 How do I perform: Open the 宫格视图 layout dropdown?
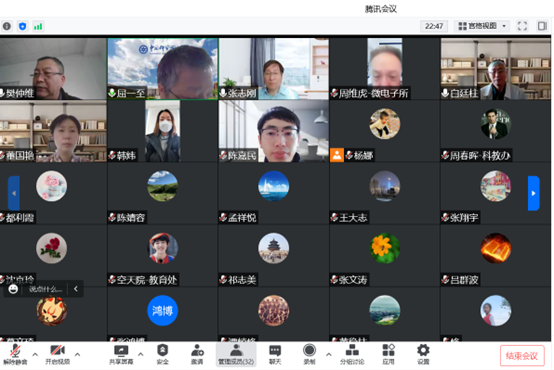[x=482, y=26]
